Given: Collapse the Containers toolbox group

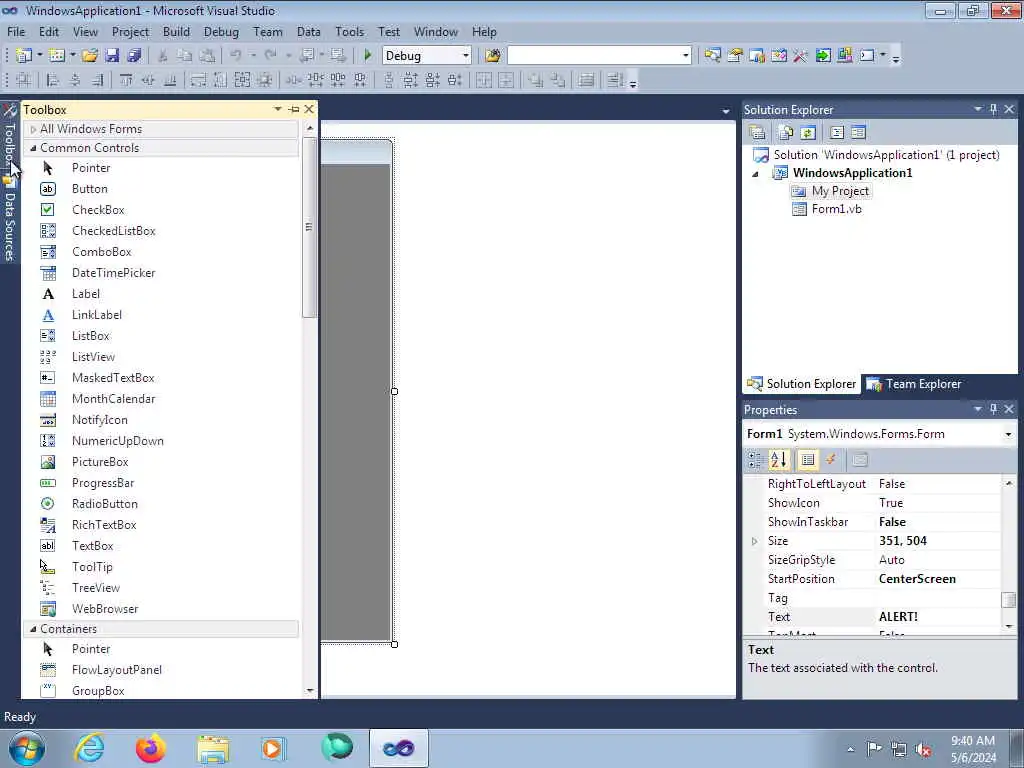Looking at the screenshot, I should 33,629.
